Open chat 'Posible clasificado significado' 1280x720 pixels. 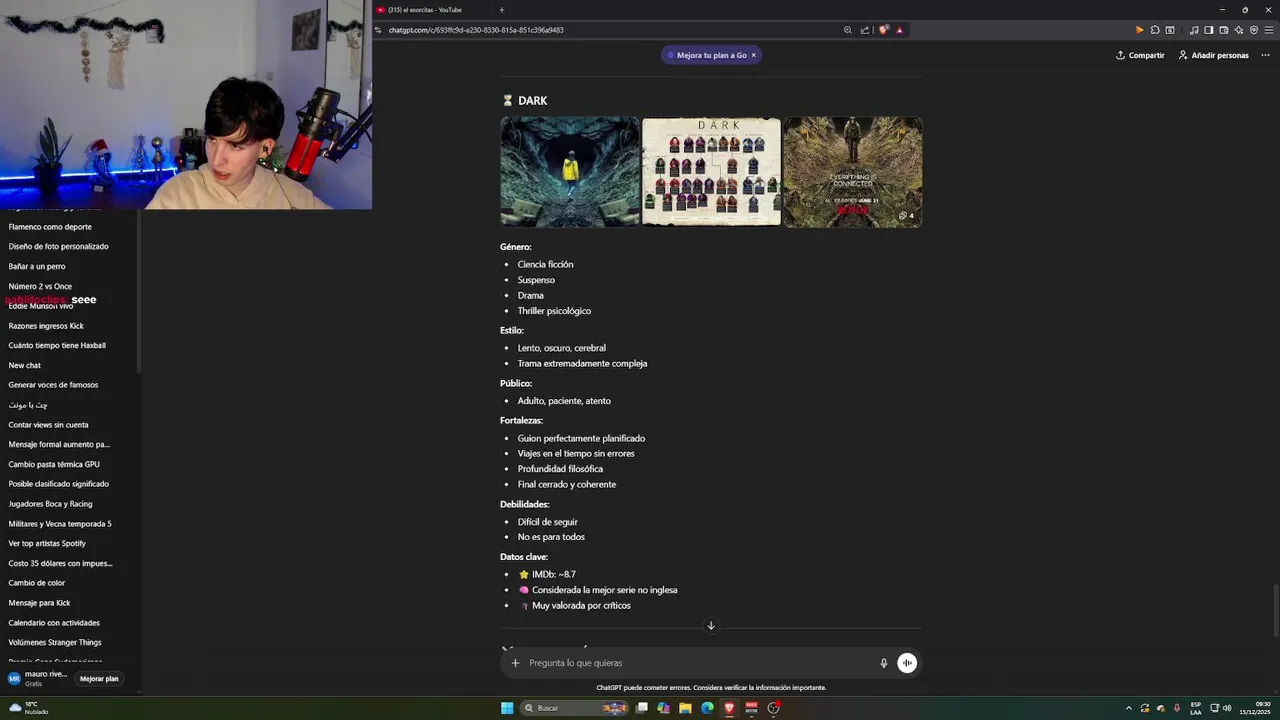(58, 484)
